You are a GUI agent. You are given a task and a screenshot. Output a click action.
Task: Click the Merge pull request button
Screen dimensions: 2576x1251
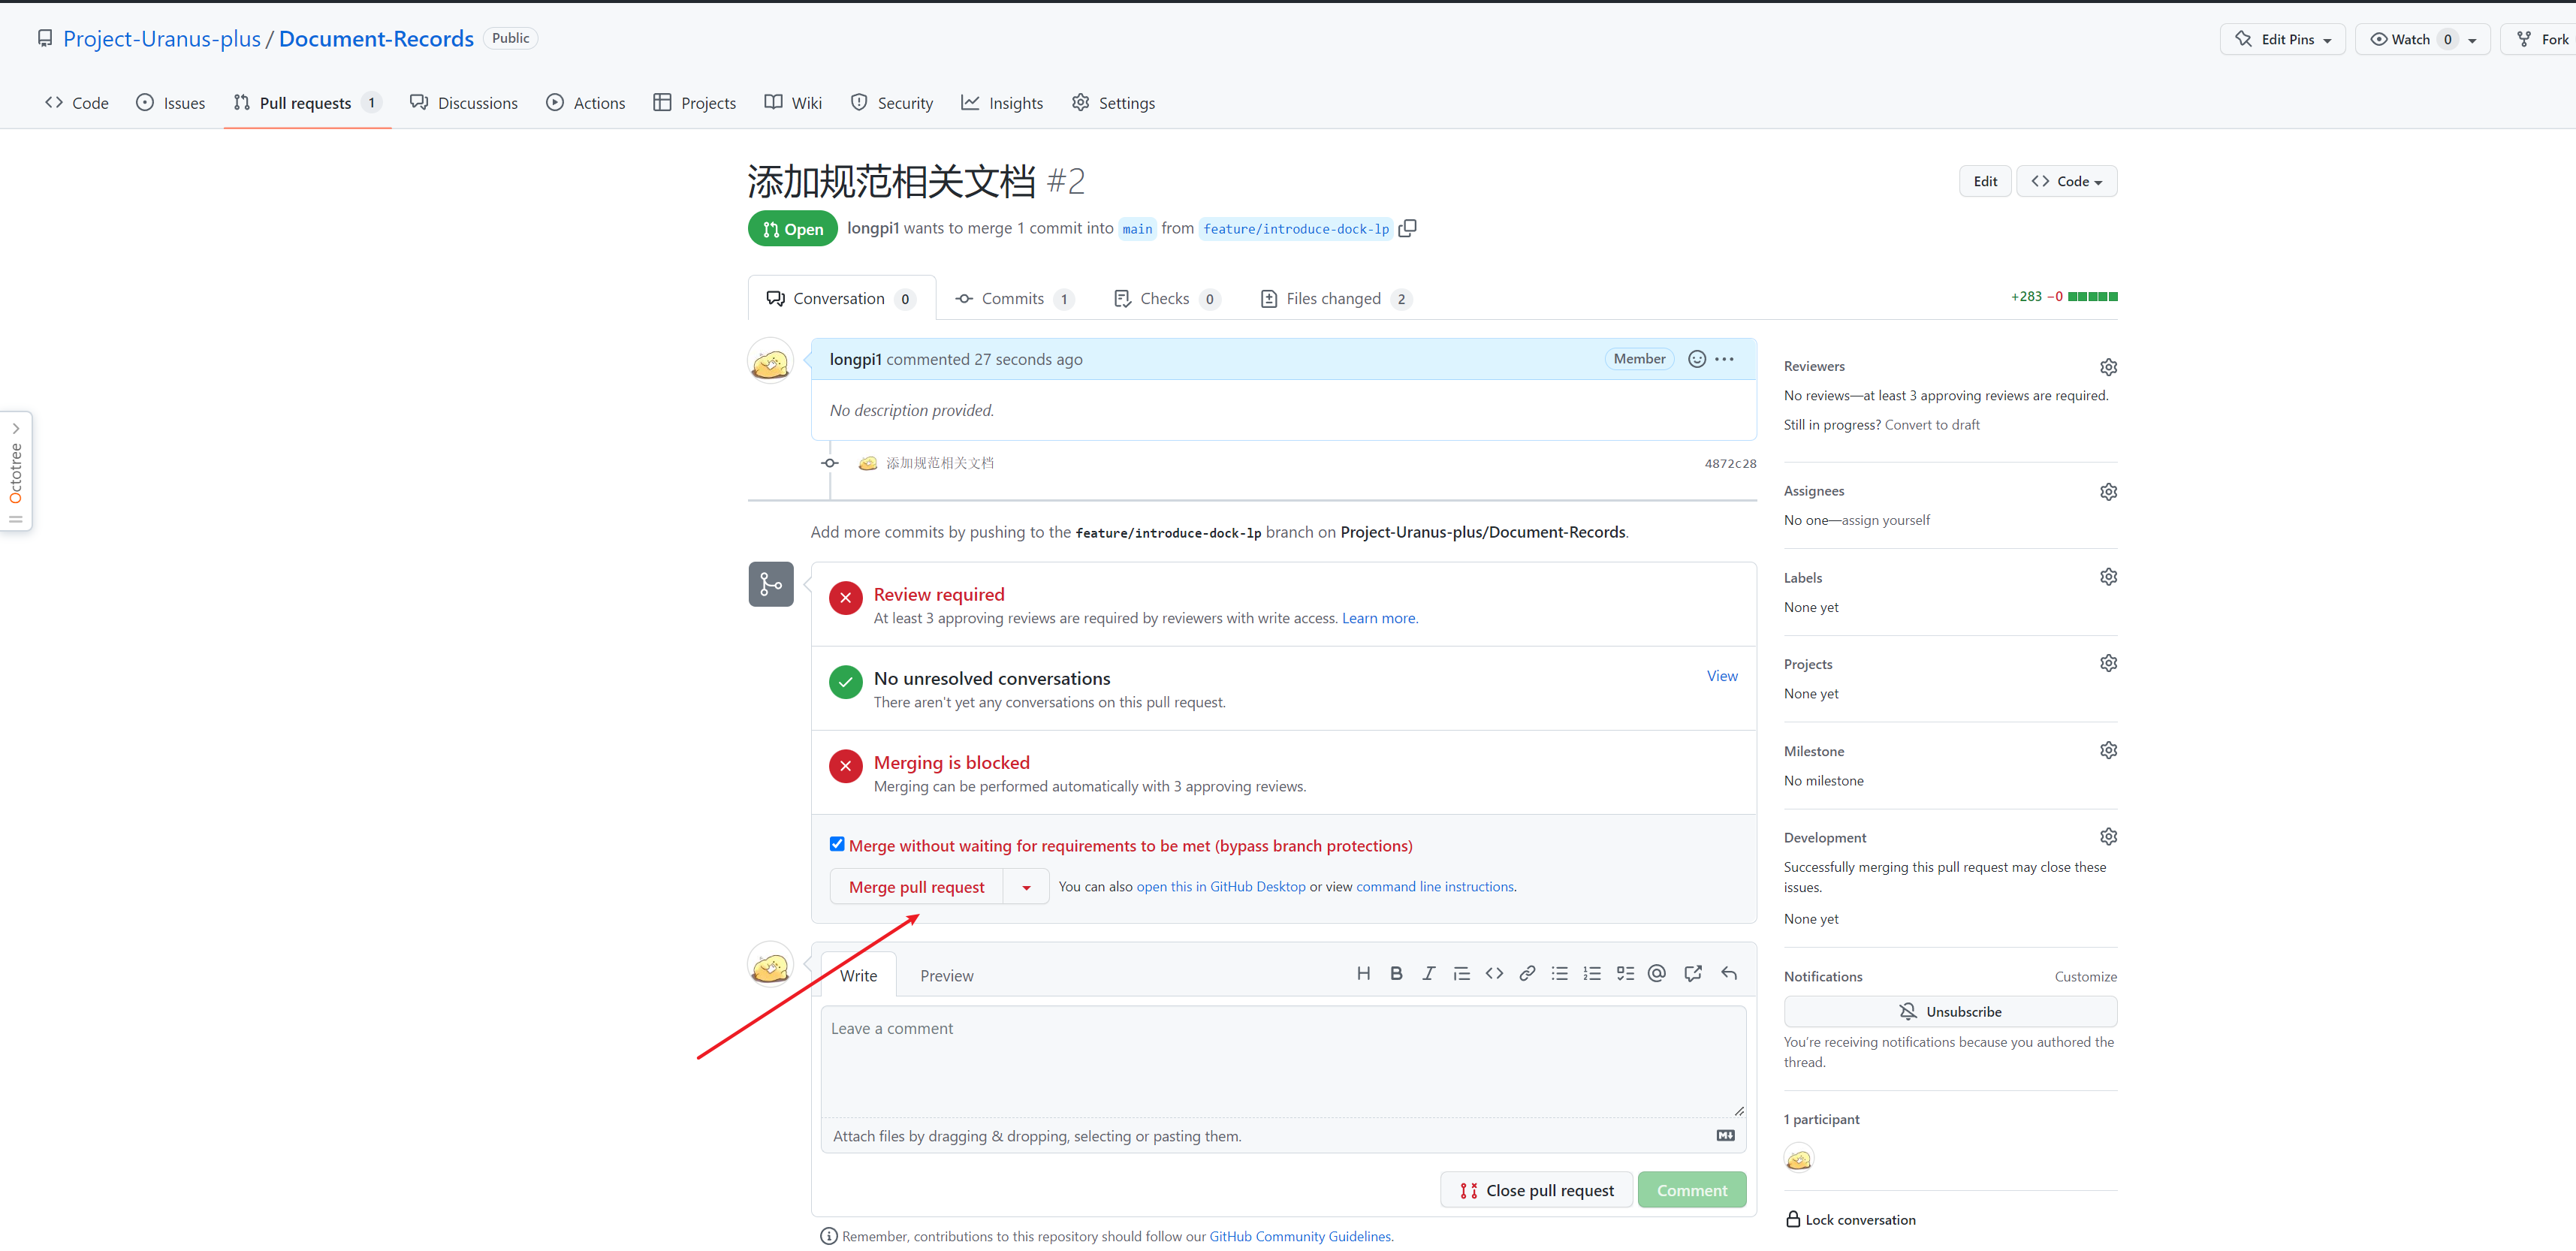(x=916, y=887)
